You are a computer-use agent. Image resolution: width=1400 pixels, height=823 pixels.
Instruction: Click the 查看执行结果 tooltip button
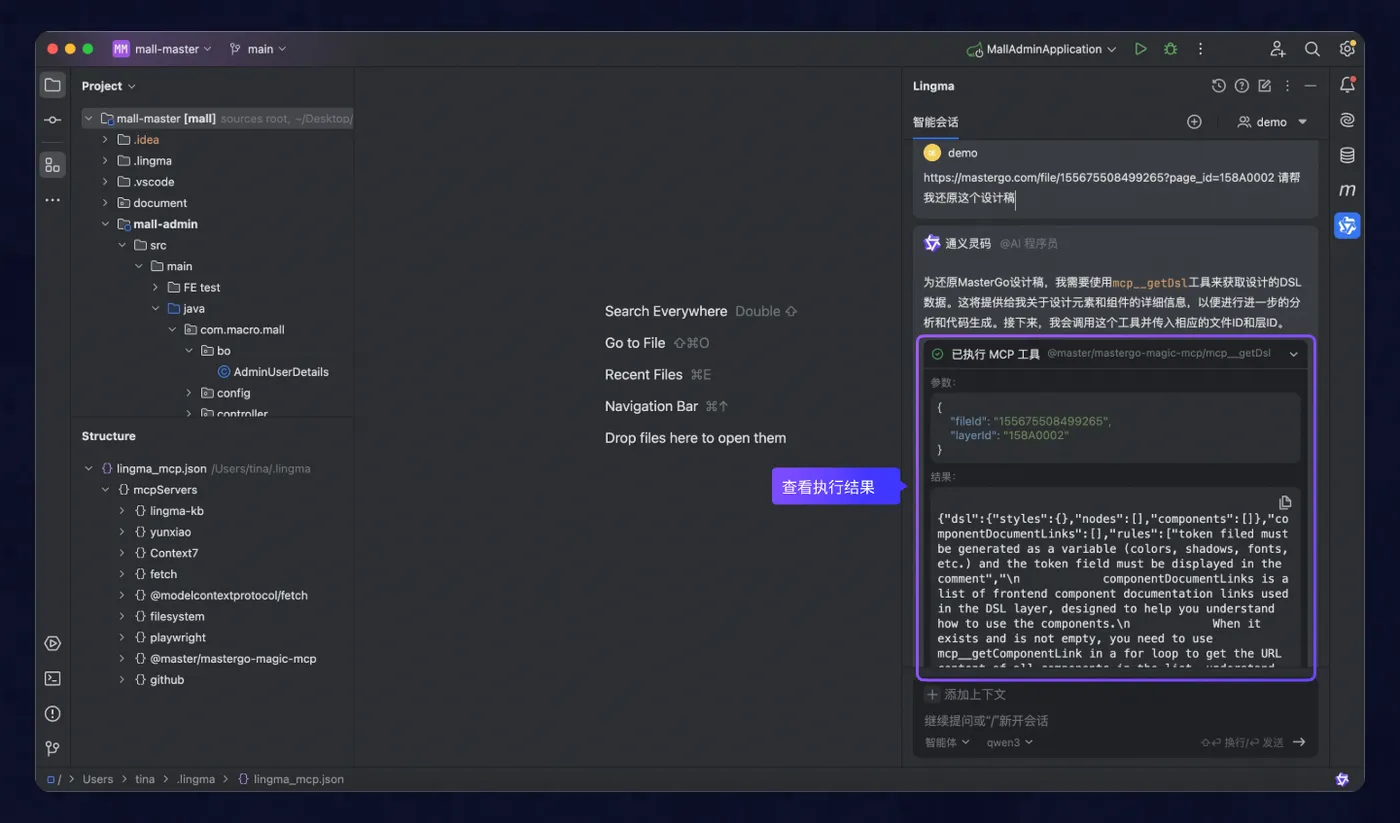(x=836, y=487)
